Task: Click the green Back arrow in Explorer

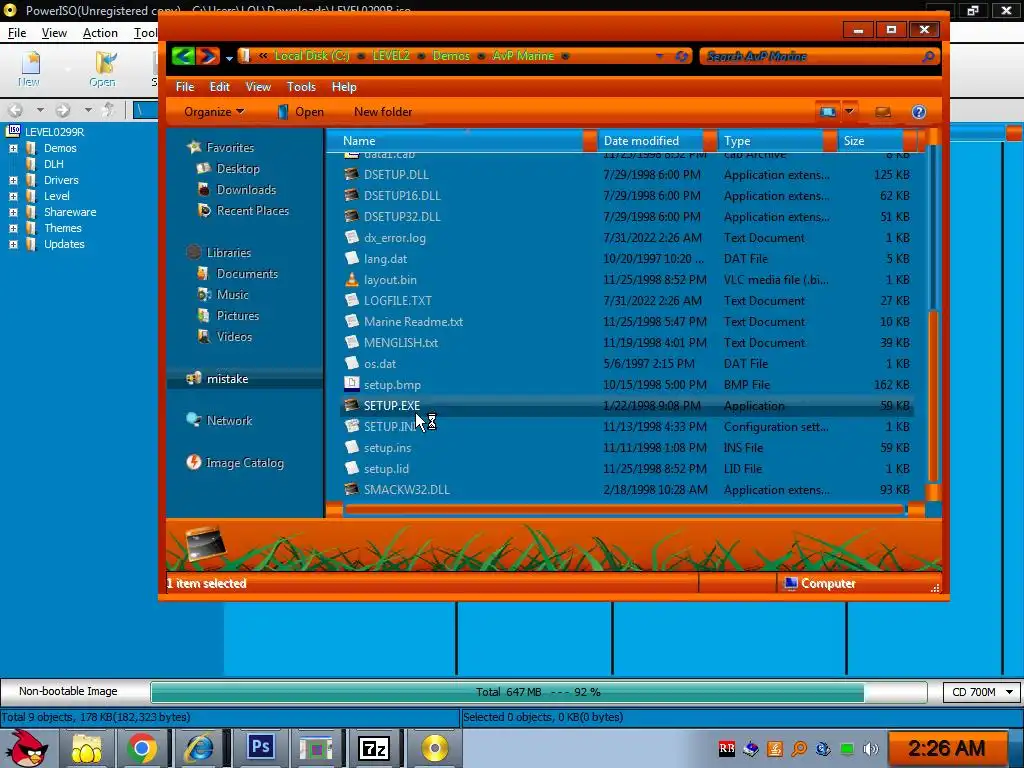Action: click(x=184, y=56)
